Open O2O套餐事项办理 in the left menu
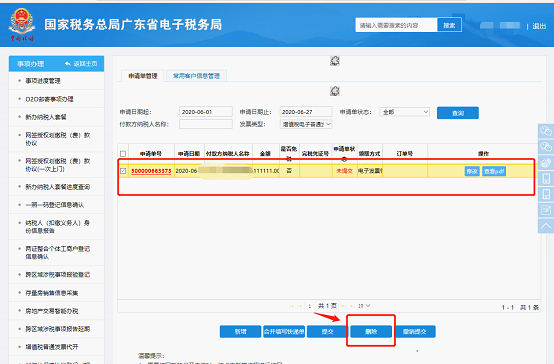This screenshot has height=364, width=554. [x=49, y=99]
